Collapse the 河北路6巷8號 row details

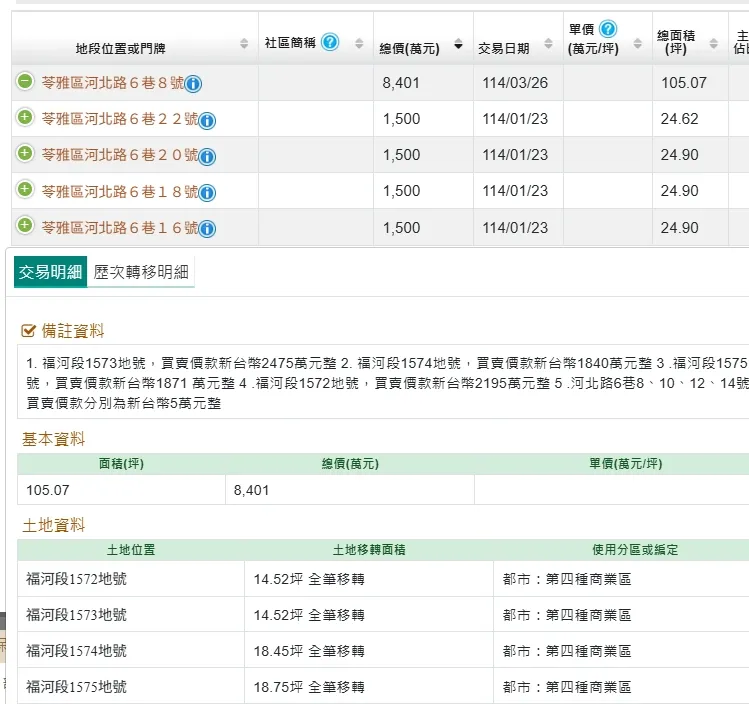(25, 81)
